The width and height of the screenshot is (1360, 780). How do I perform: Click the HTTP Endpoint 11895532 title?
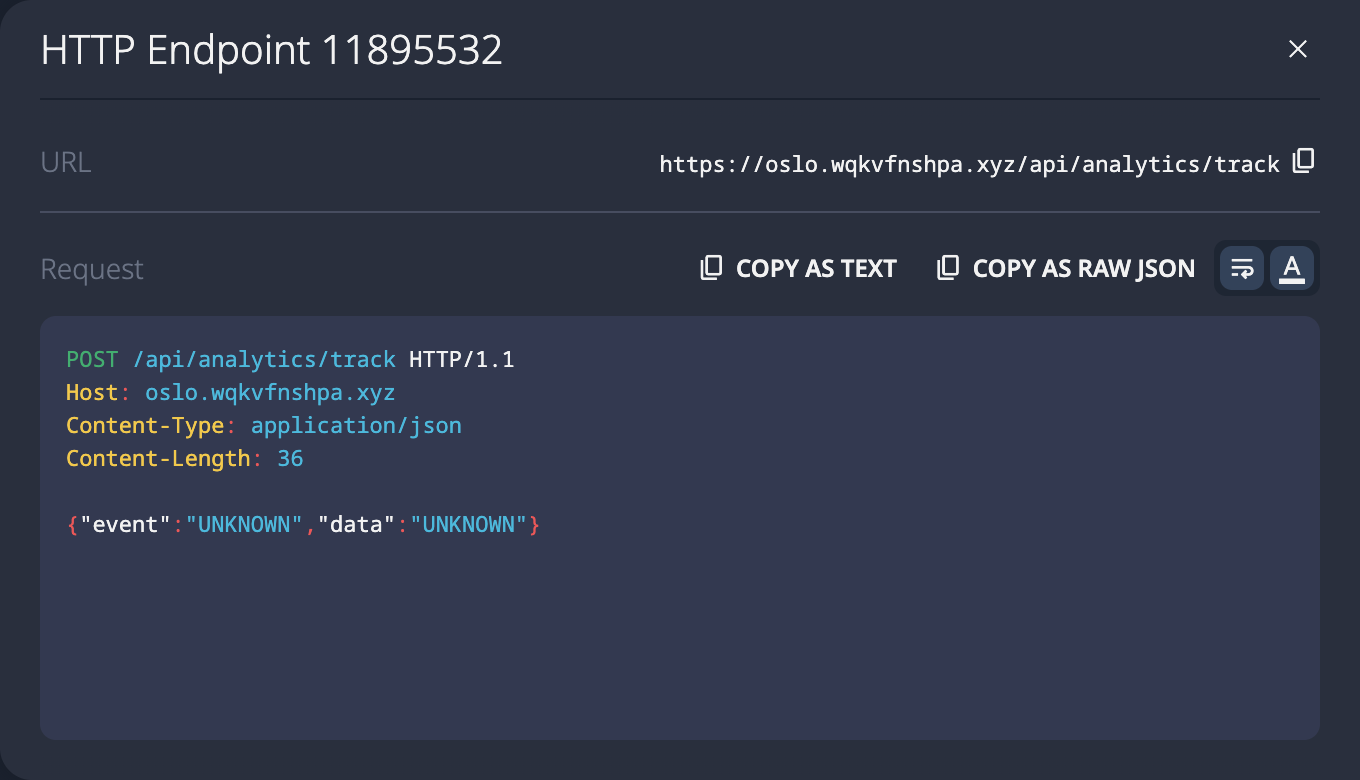(271, 50)
